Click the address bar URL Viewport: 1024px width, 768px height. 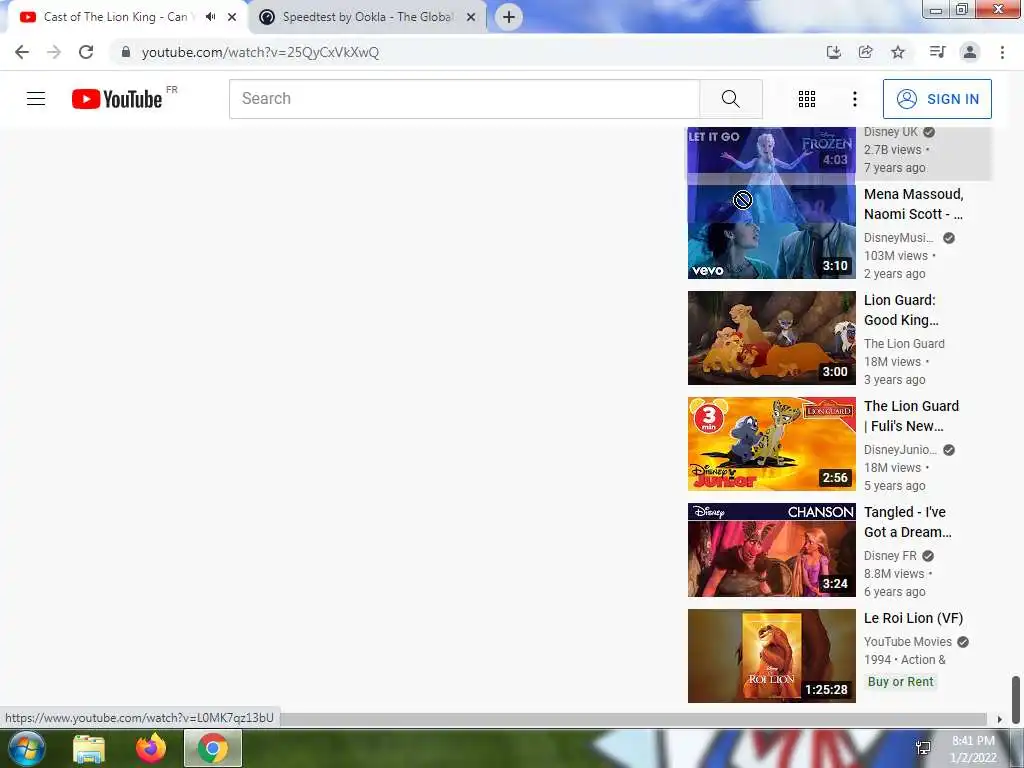[260, 52]
